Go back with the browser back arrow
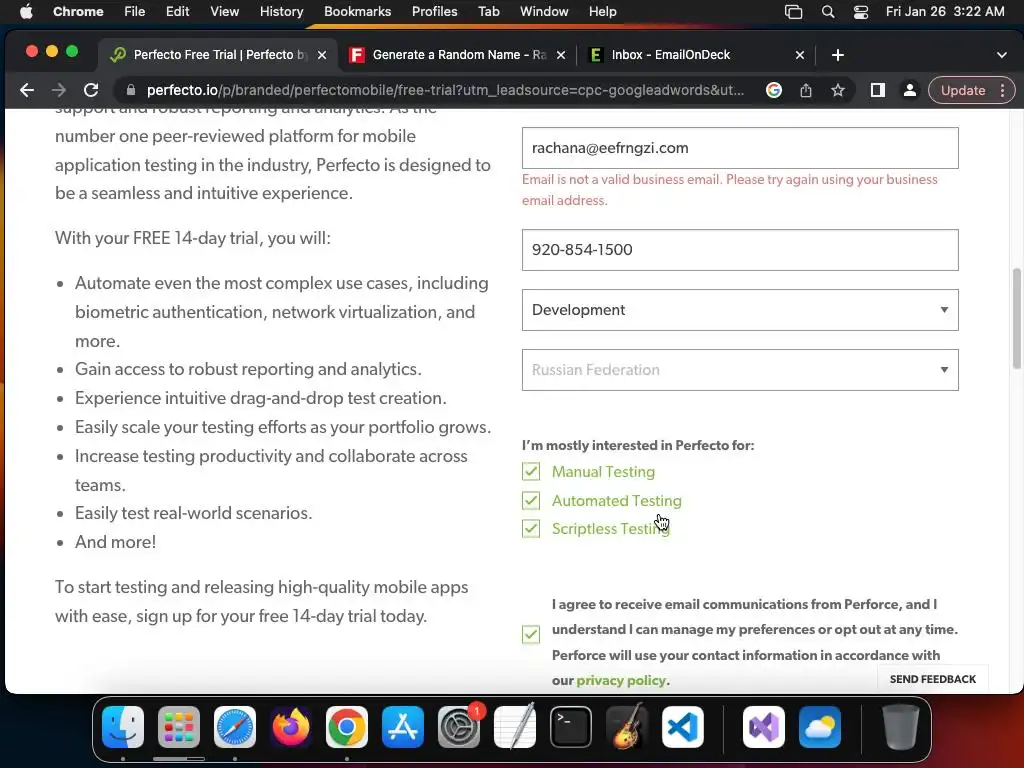Screen dimensions: 1024x768 coord(27,90)
